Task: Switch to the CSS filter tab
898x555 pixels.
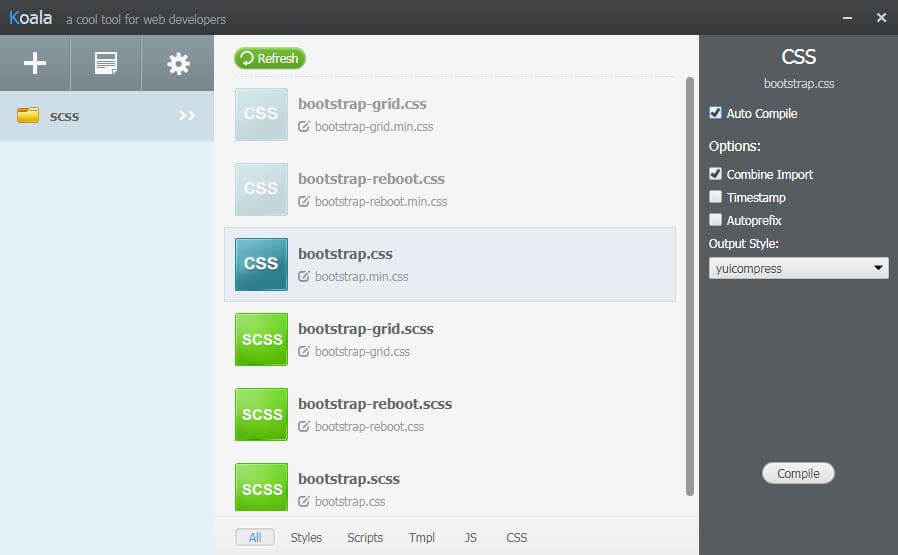Action: click(517, 537)
